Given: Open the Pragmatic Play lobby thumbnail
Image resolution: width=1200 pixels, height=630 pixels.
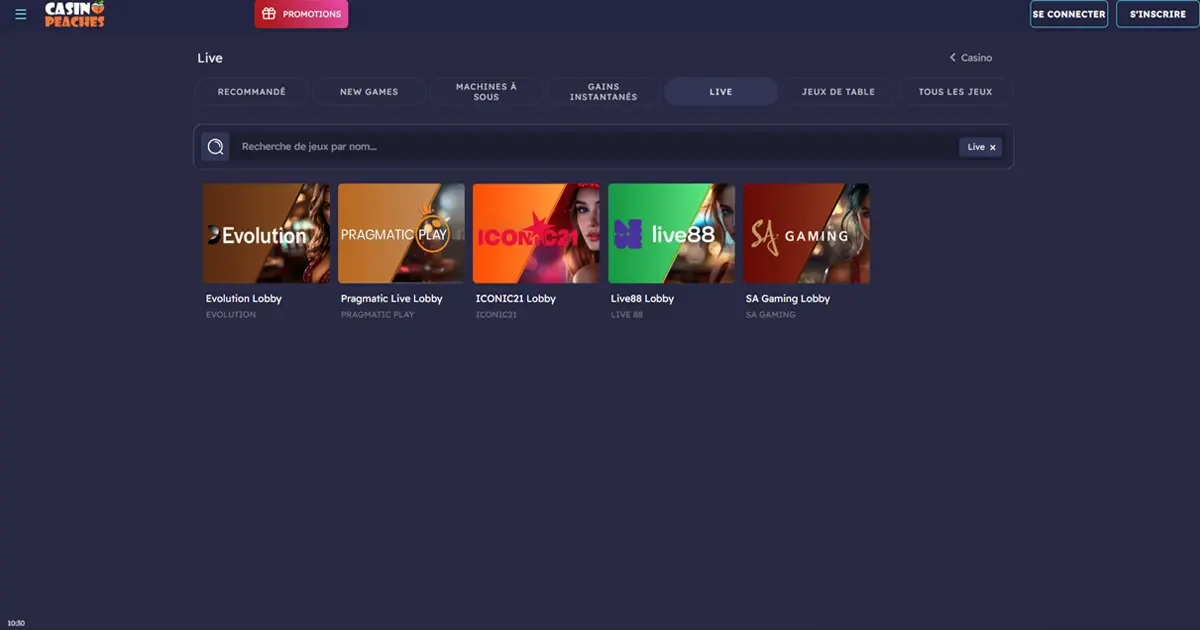Looking at the screenshot, I should click(401, 233).
